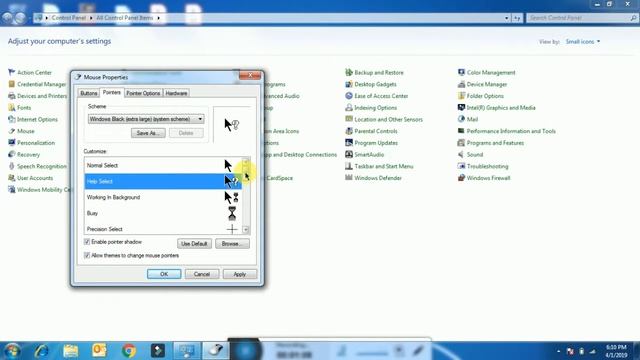Click the Use Default button
Image resolution: width=640 pixels, height=360 pixels.
pos(194,244)
